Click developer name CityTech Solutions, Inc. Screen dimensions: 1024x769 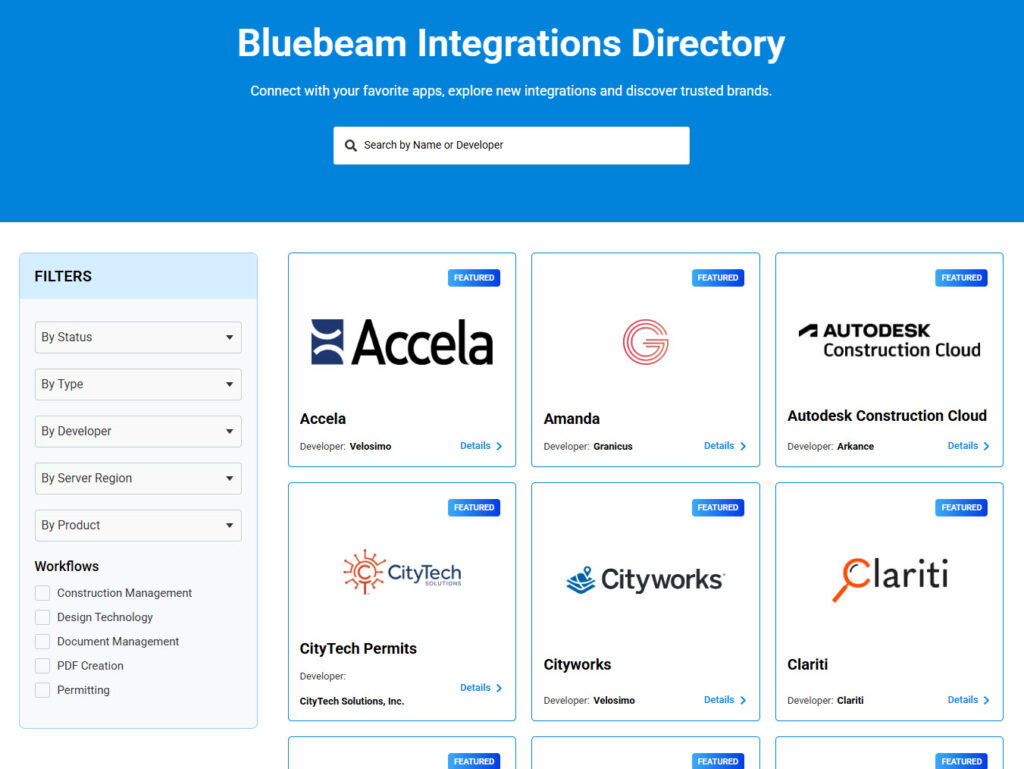[x=352, y=701]
